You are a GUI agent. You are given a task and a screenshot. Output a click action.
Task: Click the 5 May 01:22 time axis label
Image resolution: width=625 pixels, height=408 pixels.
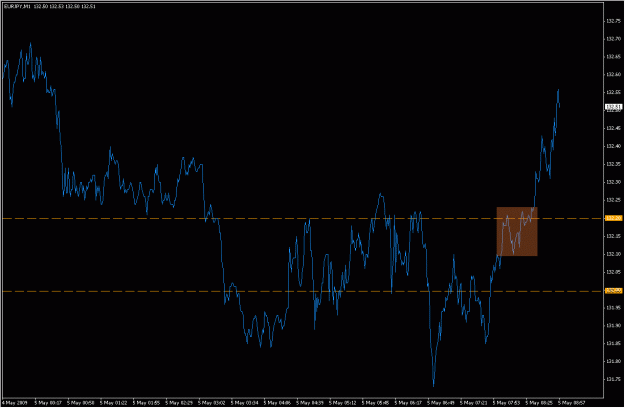(x=114, y=403)
